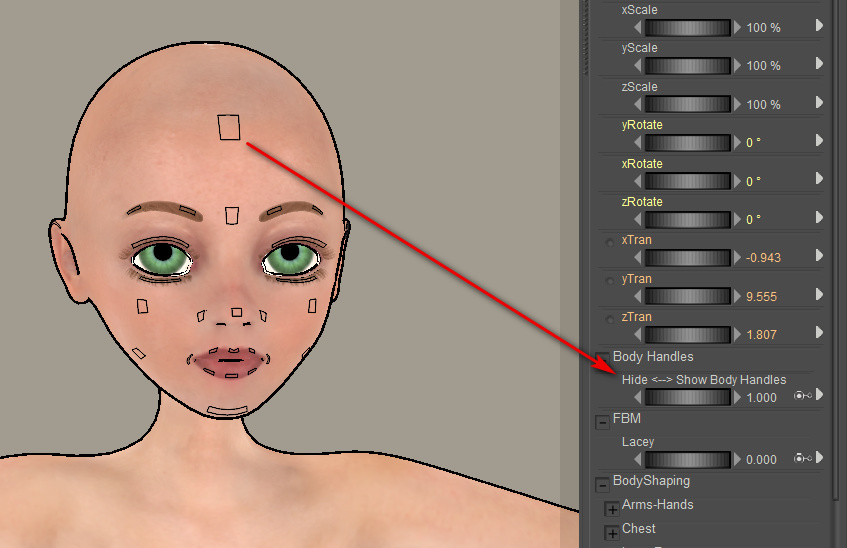The width and height of the screenshot is (847, 548).
Task: Click the zScale value field showing 100 %
Action: tap(764, 105)
